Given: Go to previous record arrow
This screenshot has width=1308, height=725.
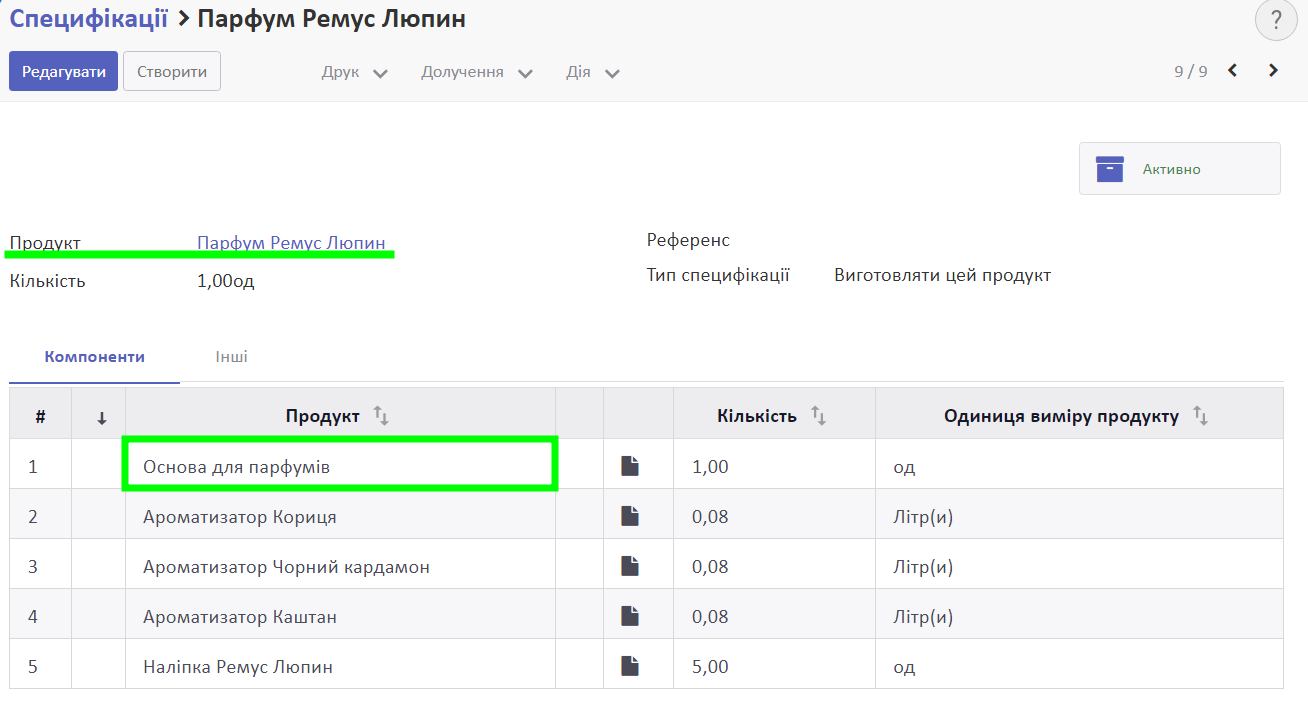Looking at the screenshot, I should (x=1233, y=70).
